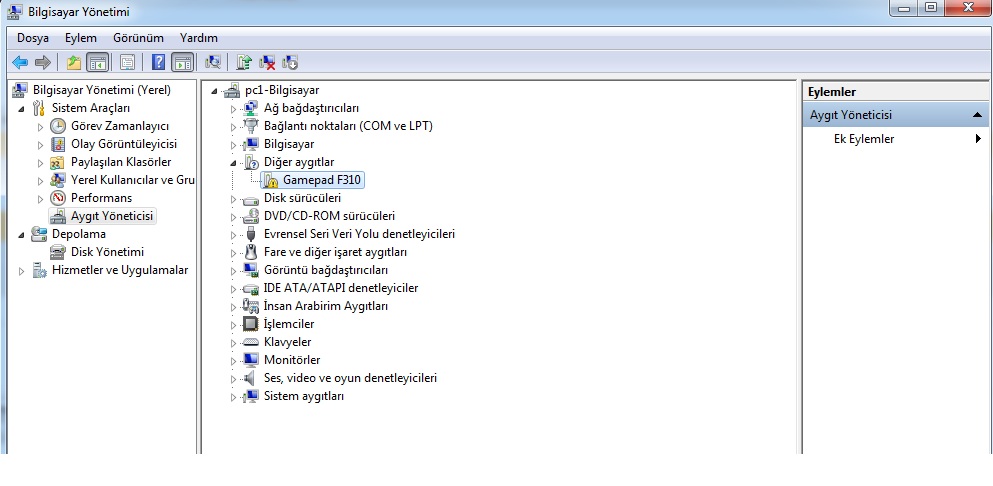The image size is (993, 486).
Task: Uninstall device icon with red X
Action: [267, 62]
